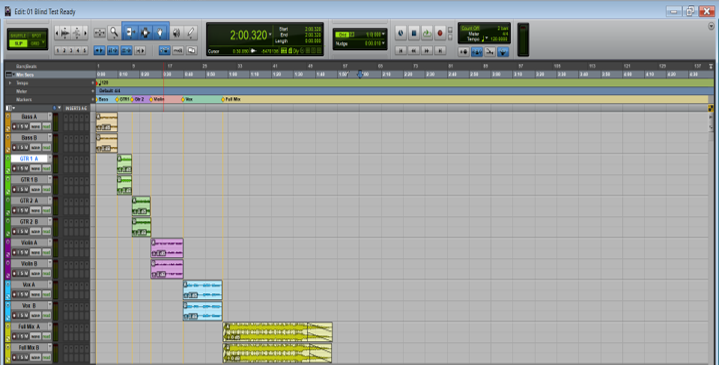Open Full Mix A track name options arrow

(50, 326)
